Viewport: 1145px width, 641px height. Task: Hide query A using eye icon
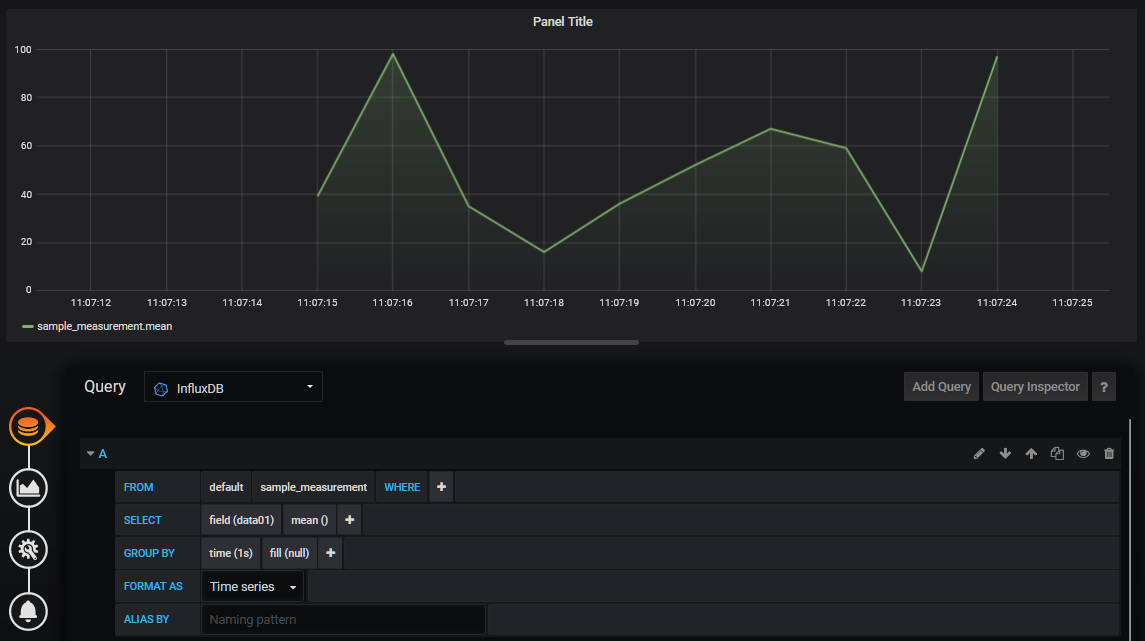pyautogui.click(x=1083, y=454)
